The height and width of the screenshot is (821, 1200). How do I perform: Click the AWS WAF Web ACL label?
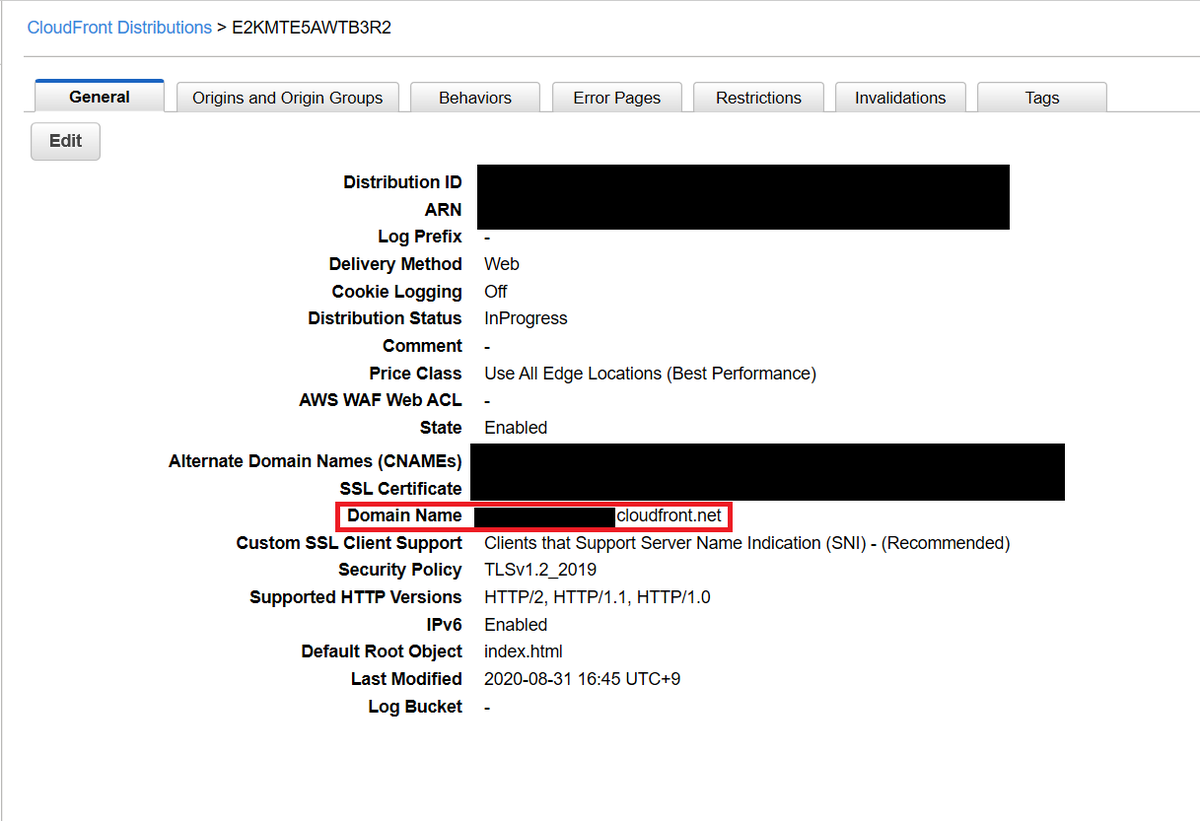[381, 400]
